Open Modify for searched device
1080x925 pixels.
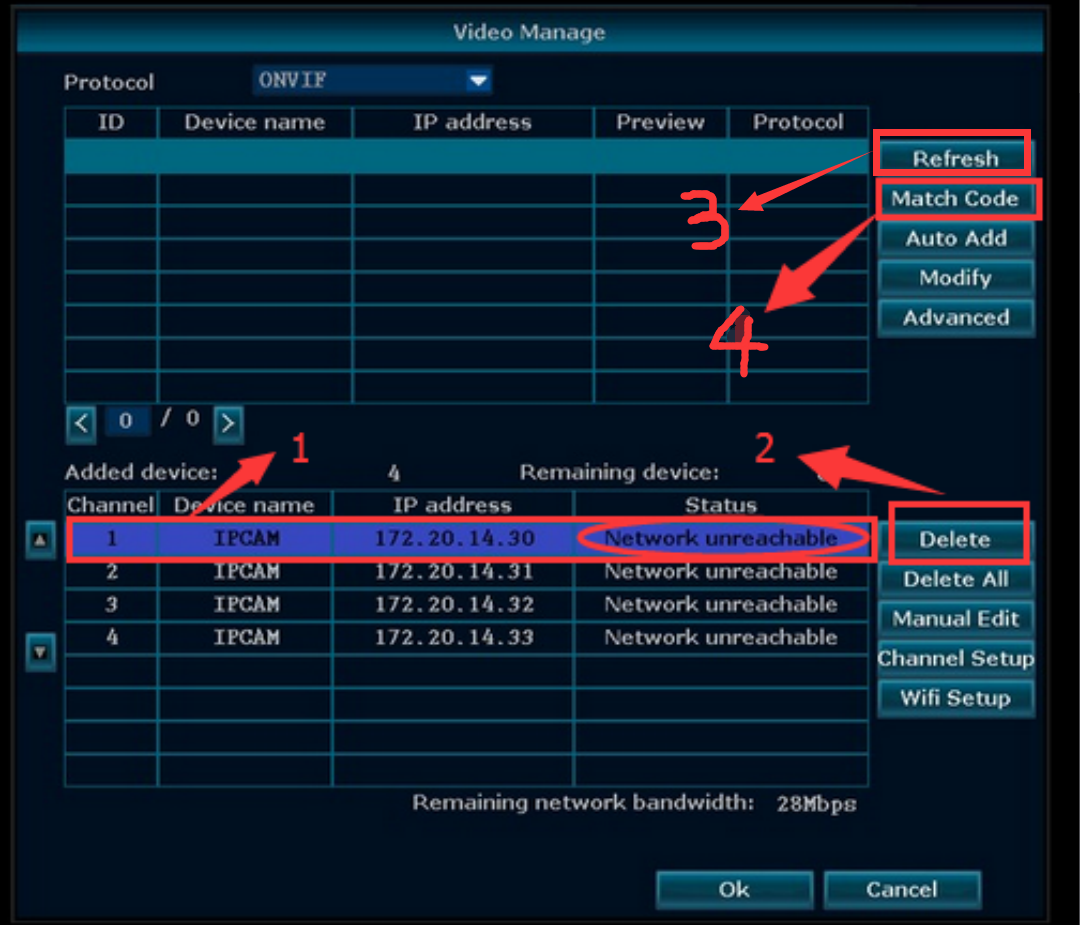956,278
